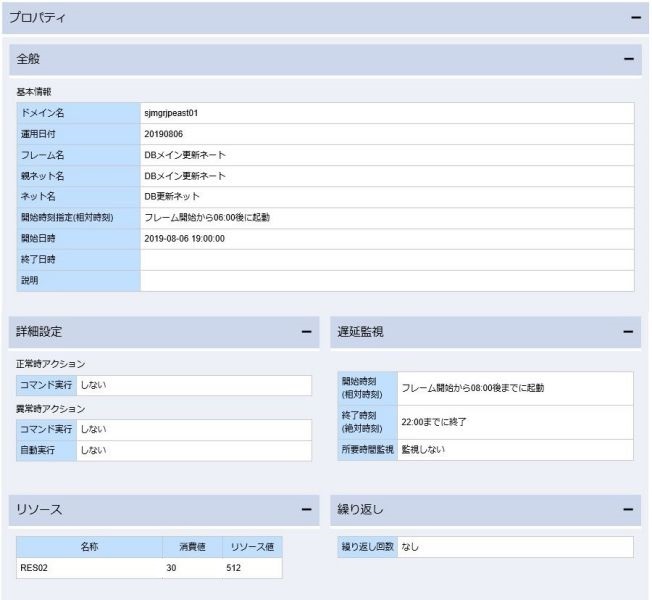
Task: Select the 開始日時 value 2019-08-06 19:00:00
Action: pos(184,239)
